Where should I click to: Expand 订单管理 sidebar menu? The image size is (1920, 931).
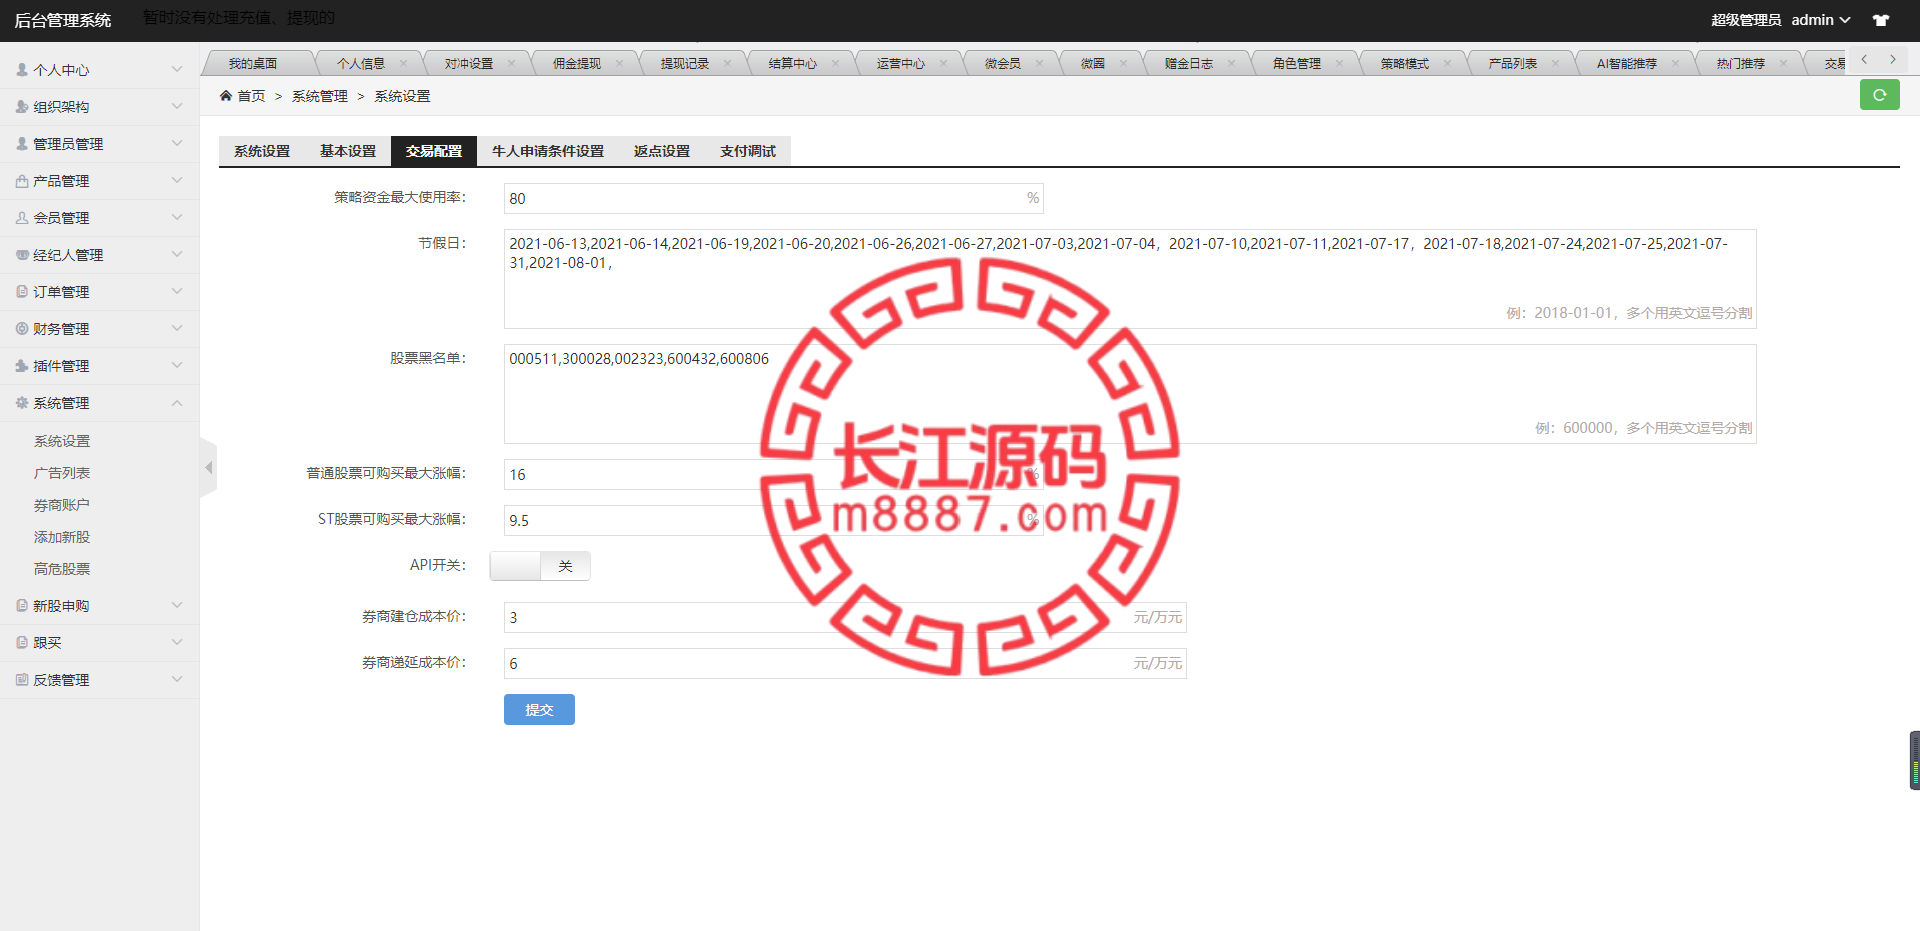click(x=99, y=292)
